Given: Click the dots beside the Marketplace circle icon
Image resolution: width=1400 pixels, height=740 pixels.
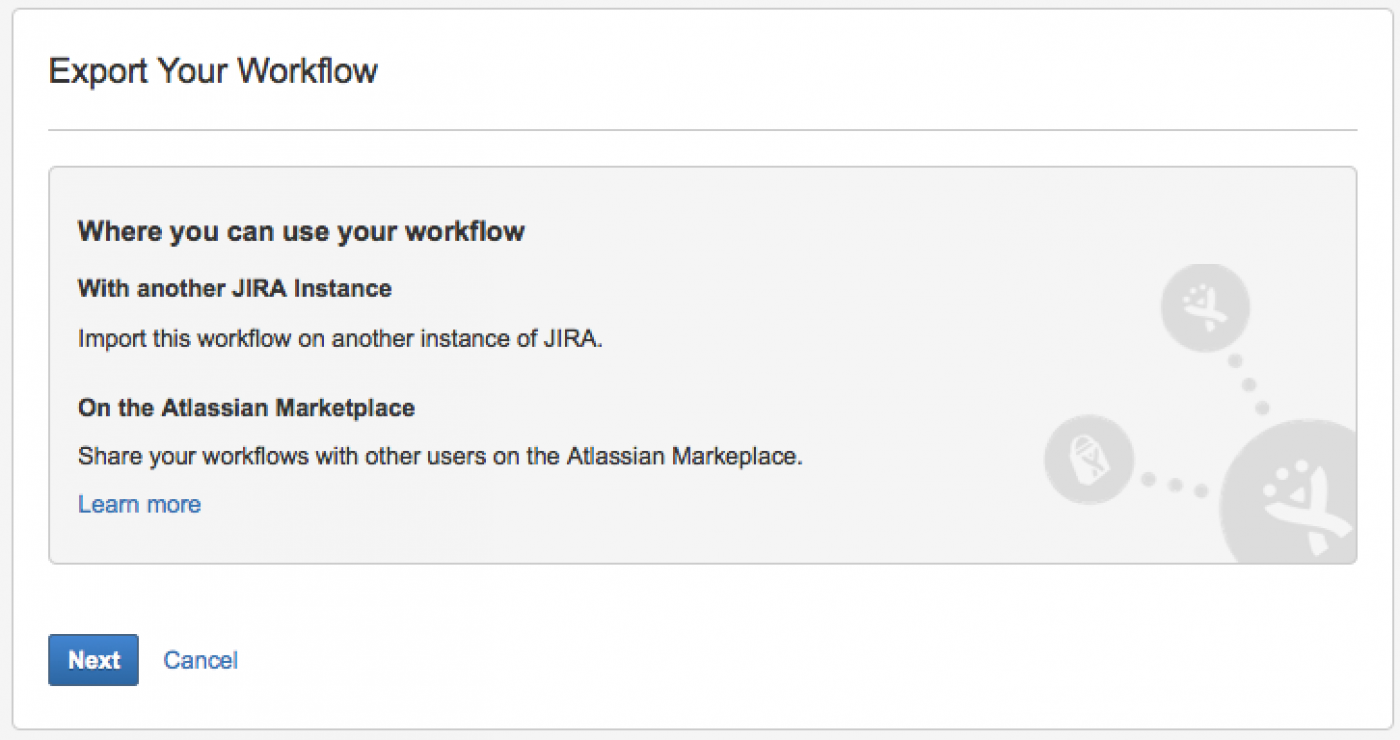Looking at the screenshot, I should coord(1174,485).
